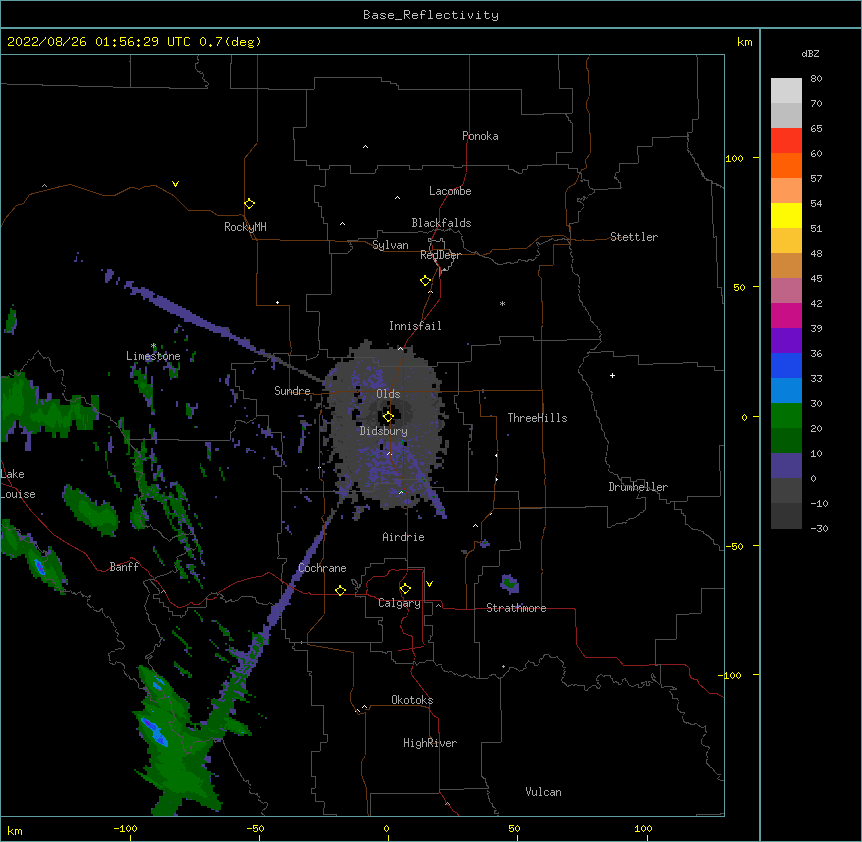Click the Olds town label

click(388, 394)
